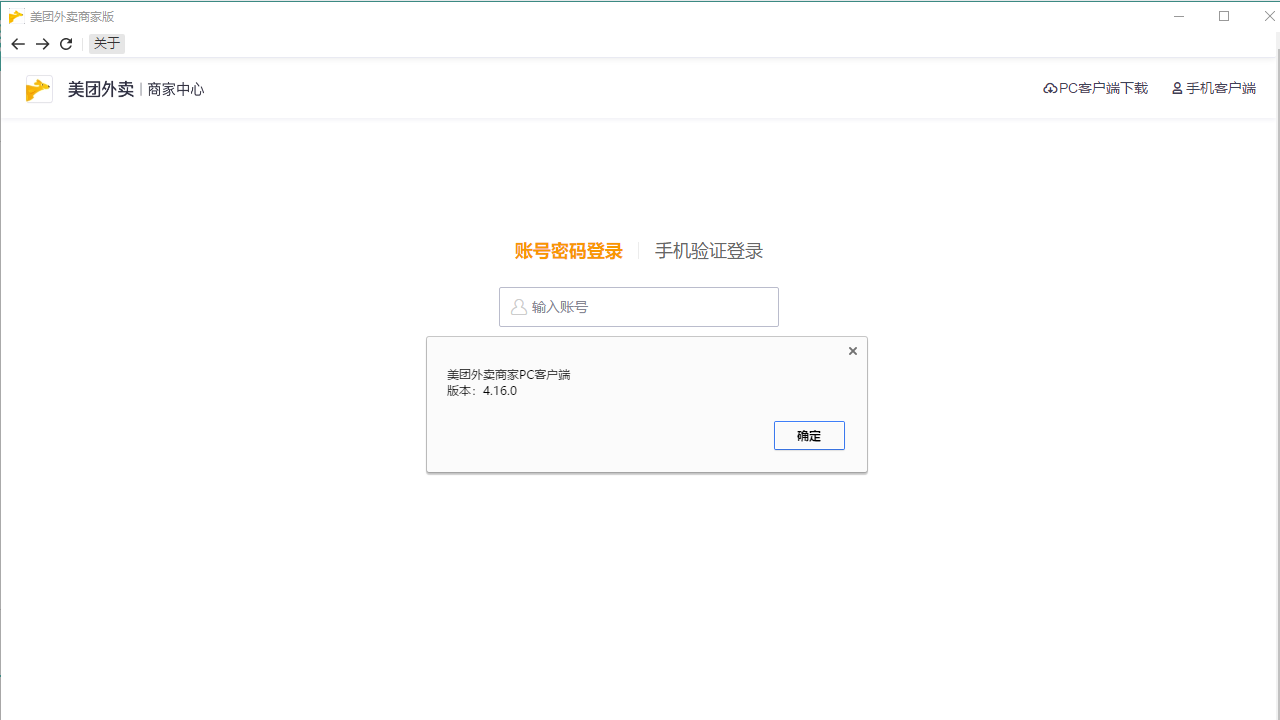Click the 美团外卖 brand text in the header
This screenshot has width=1280, height=720.
click(x=100, y=89)
